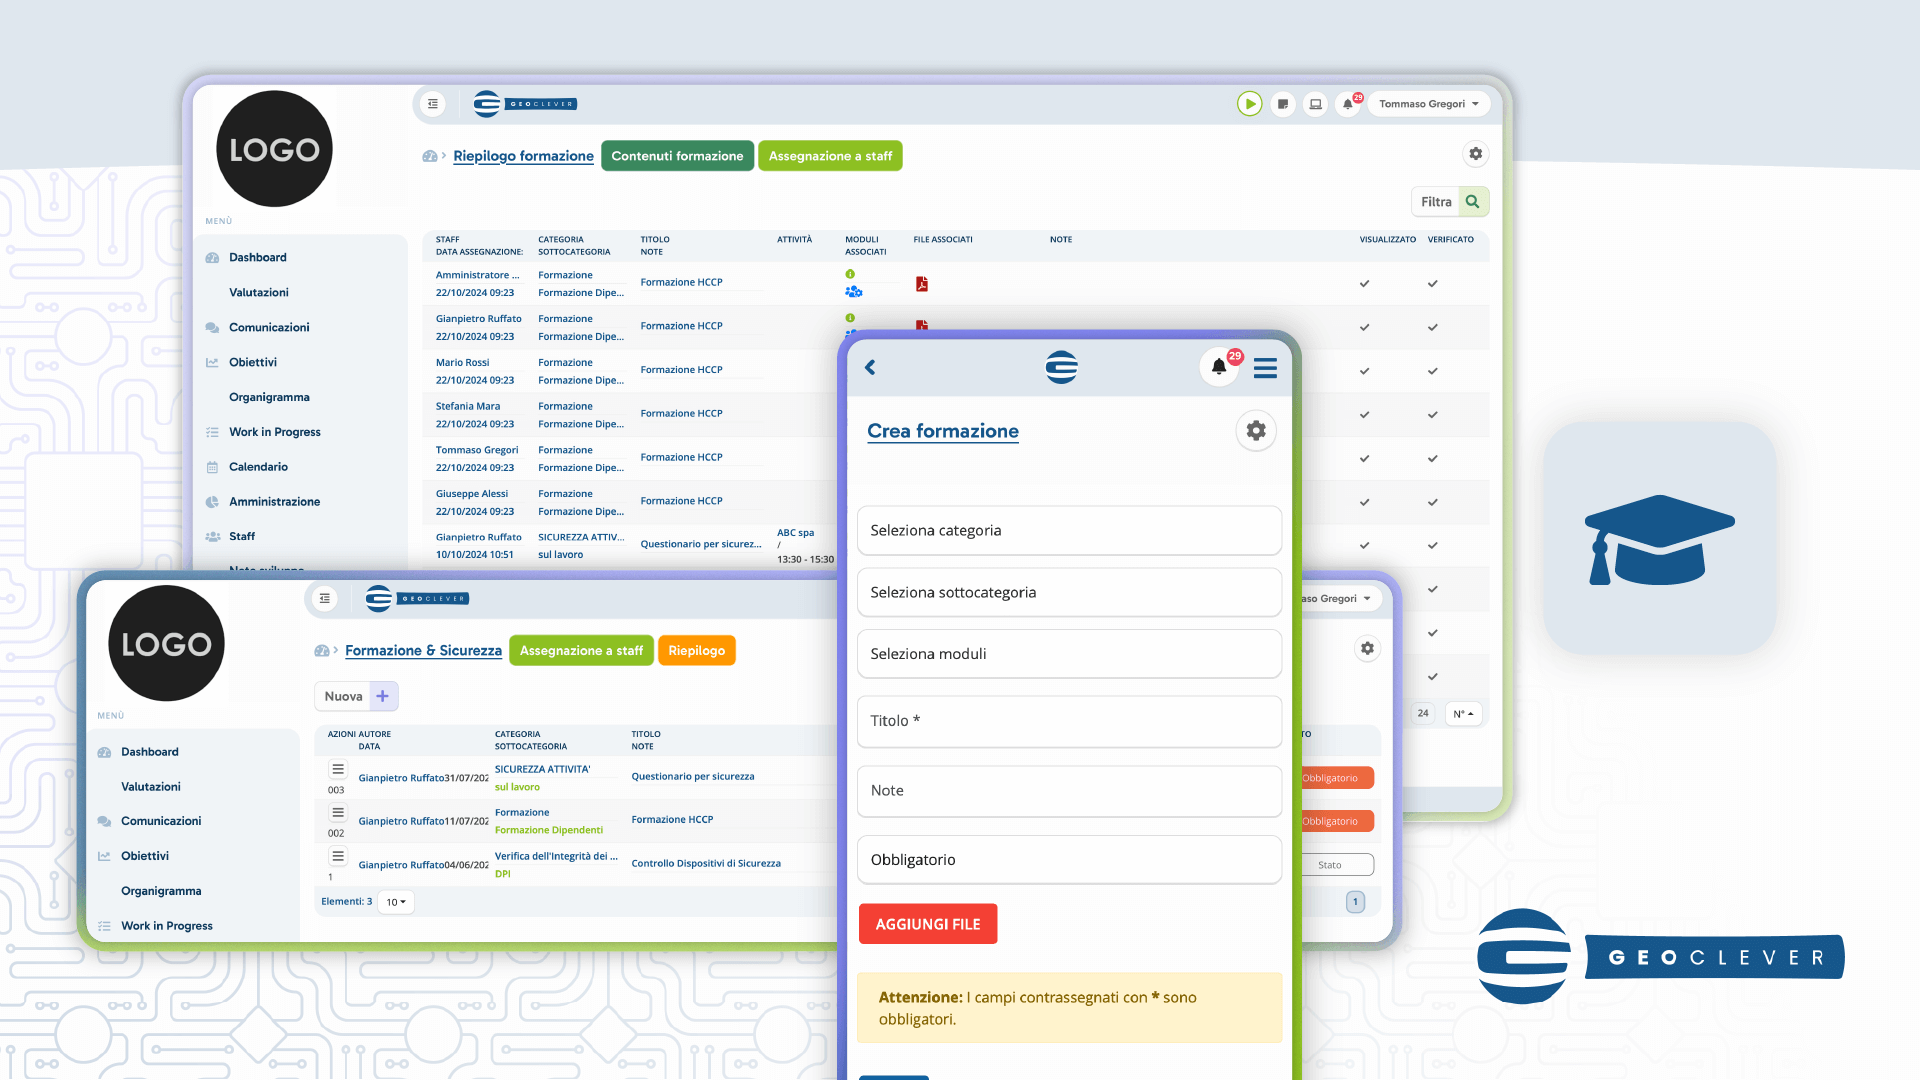
Task: Click dashboard breadcrumb icon before Riepilogo formazione
Action: [x=430, y=156]
